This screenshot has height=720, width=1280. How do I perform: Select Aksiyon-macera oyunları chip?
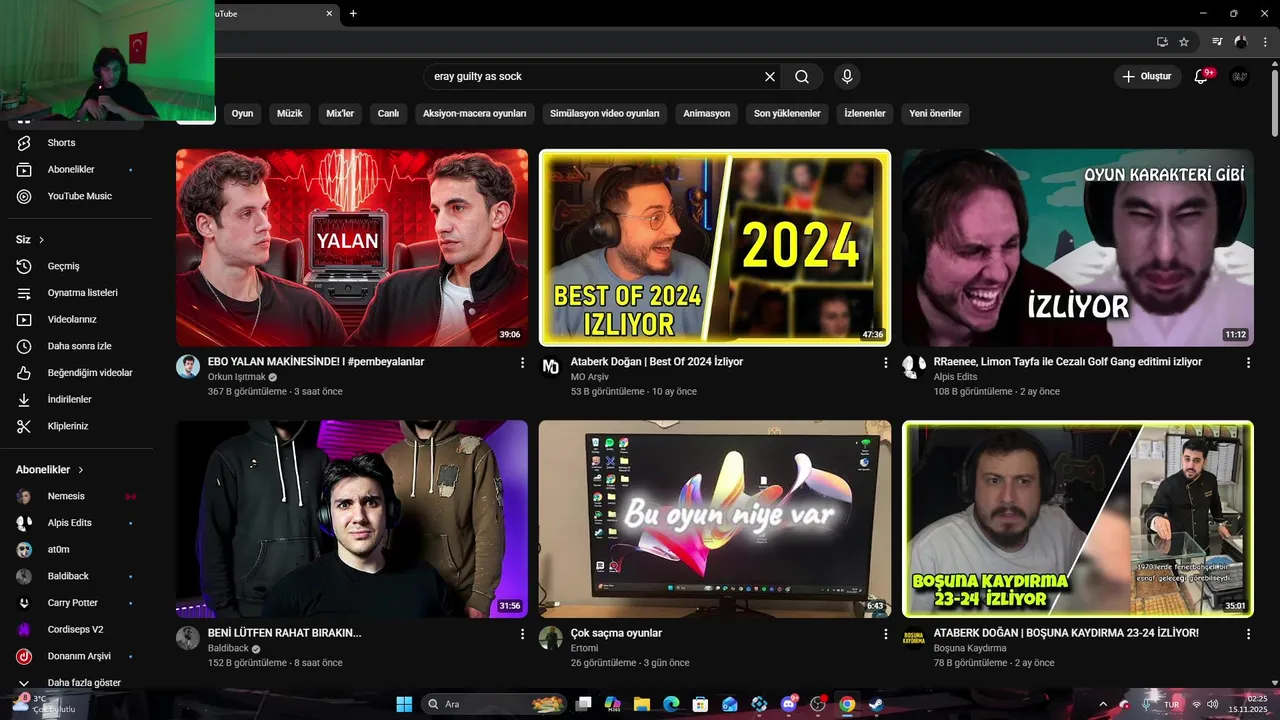pyautogui.click(x=474, y=114)
